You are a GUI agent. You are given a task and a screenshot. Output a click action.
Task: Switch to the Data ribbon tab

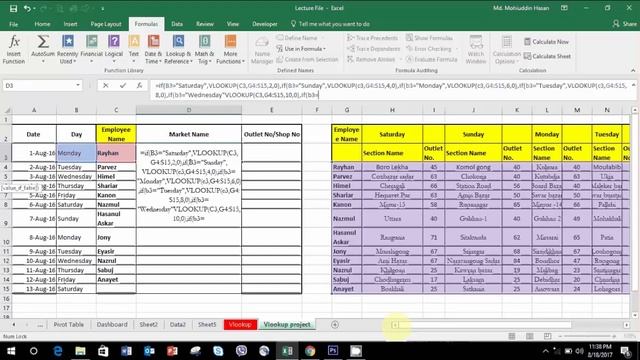[177, 24]
